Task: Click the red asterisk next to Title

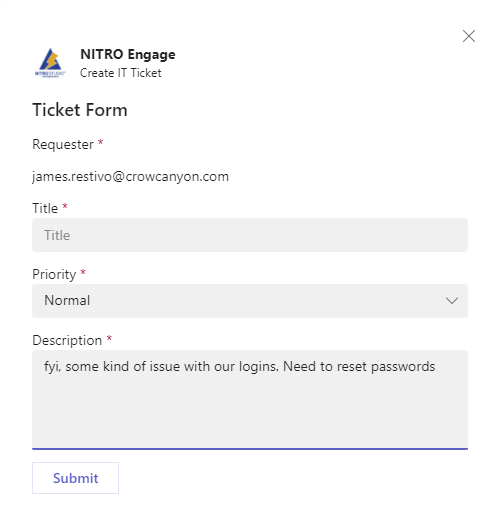Action: (x=65, y=206)
